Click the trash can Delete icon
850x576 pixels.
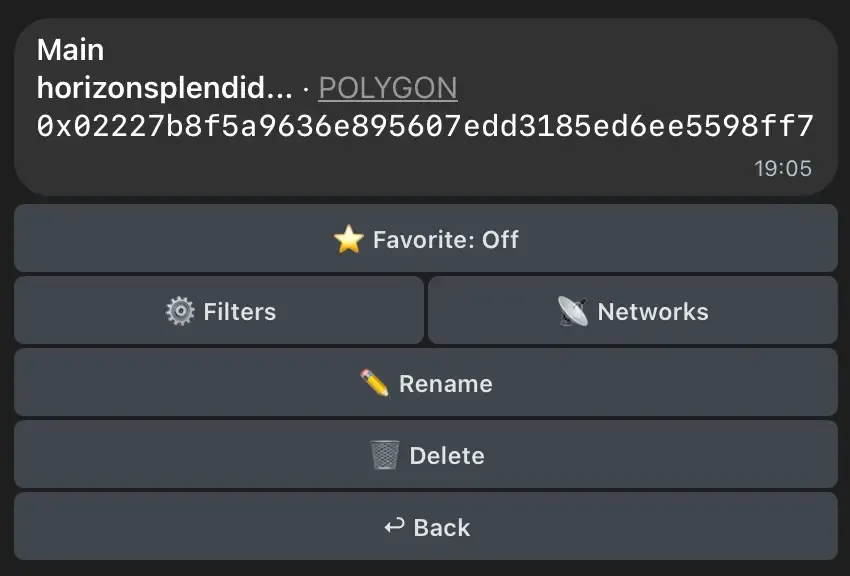pyautogui.click(x=385, y=455)
